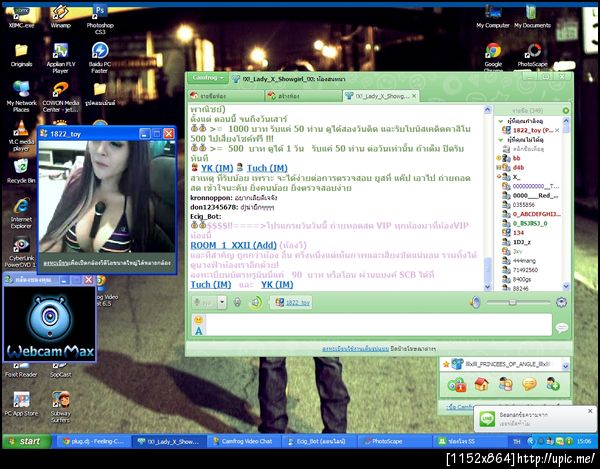Launch Internet Explorer from desktop
The width and height of the screenshot is (600, 469).
(x=21, y=213)
